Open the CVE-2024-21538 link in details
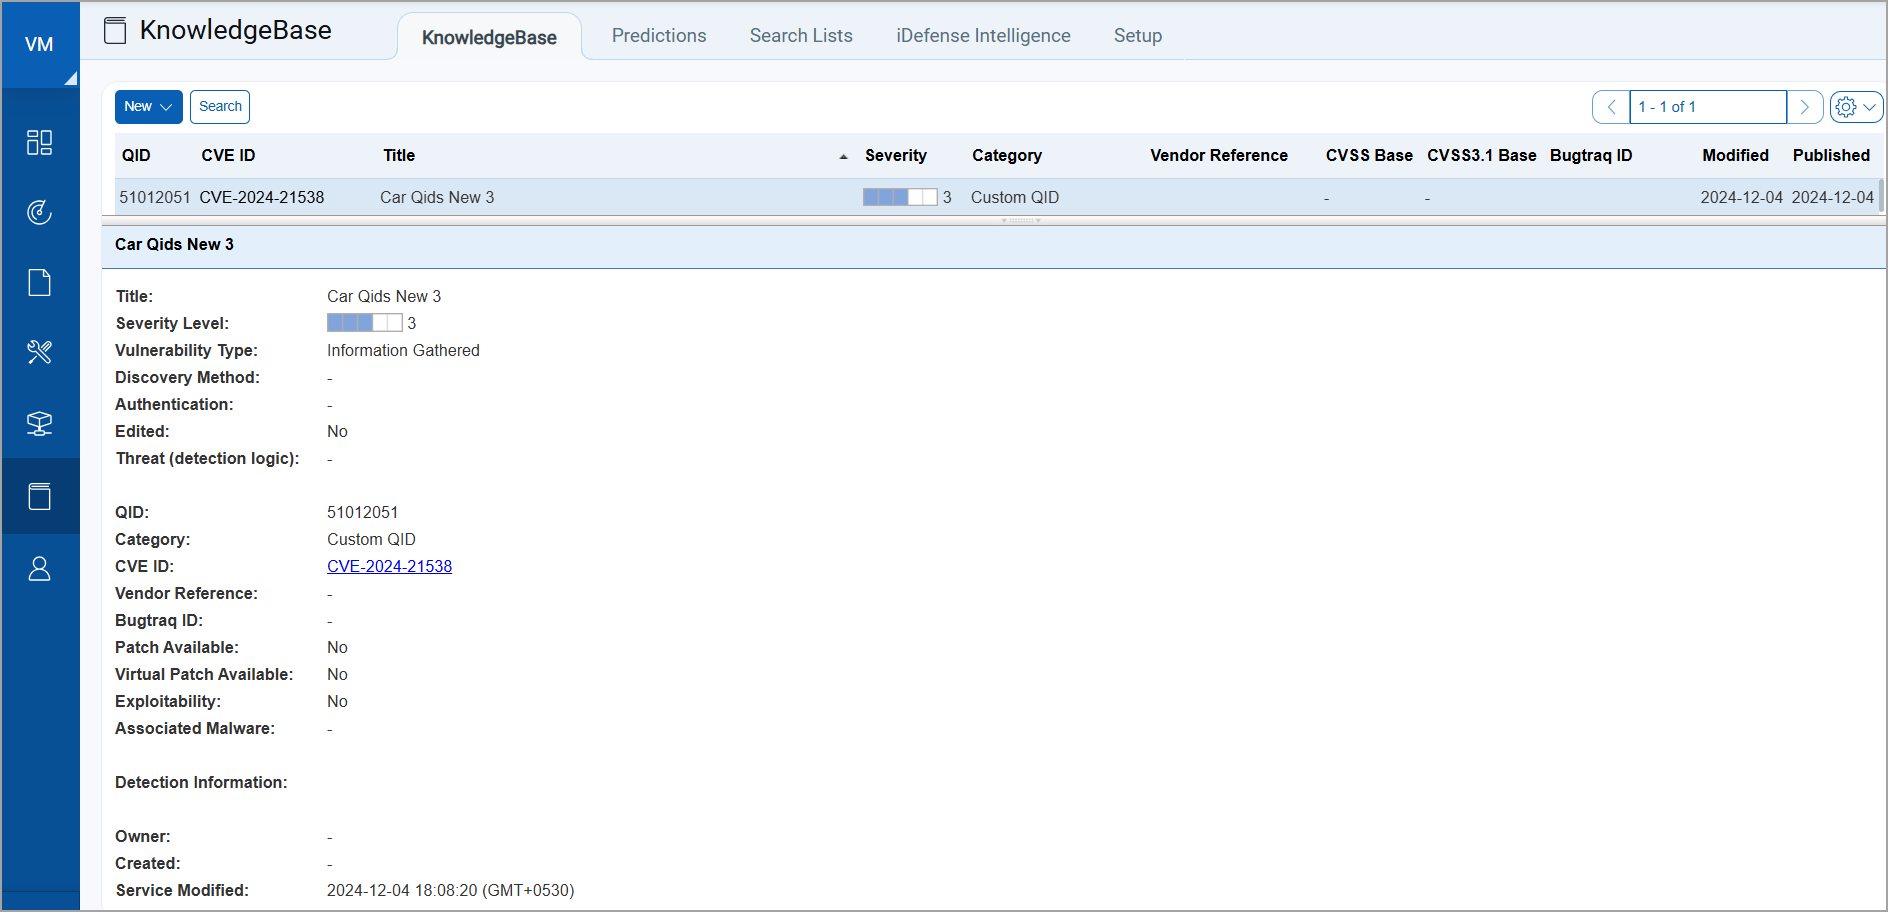 coord(389,566)
